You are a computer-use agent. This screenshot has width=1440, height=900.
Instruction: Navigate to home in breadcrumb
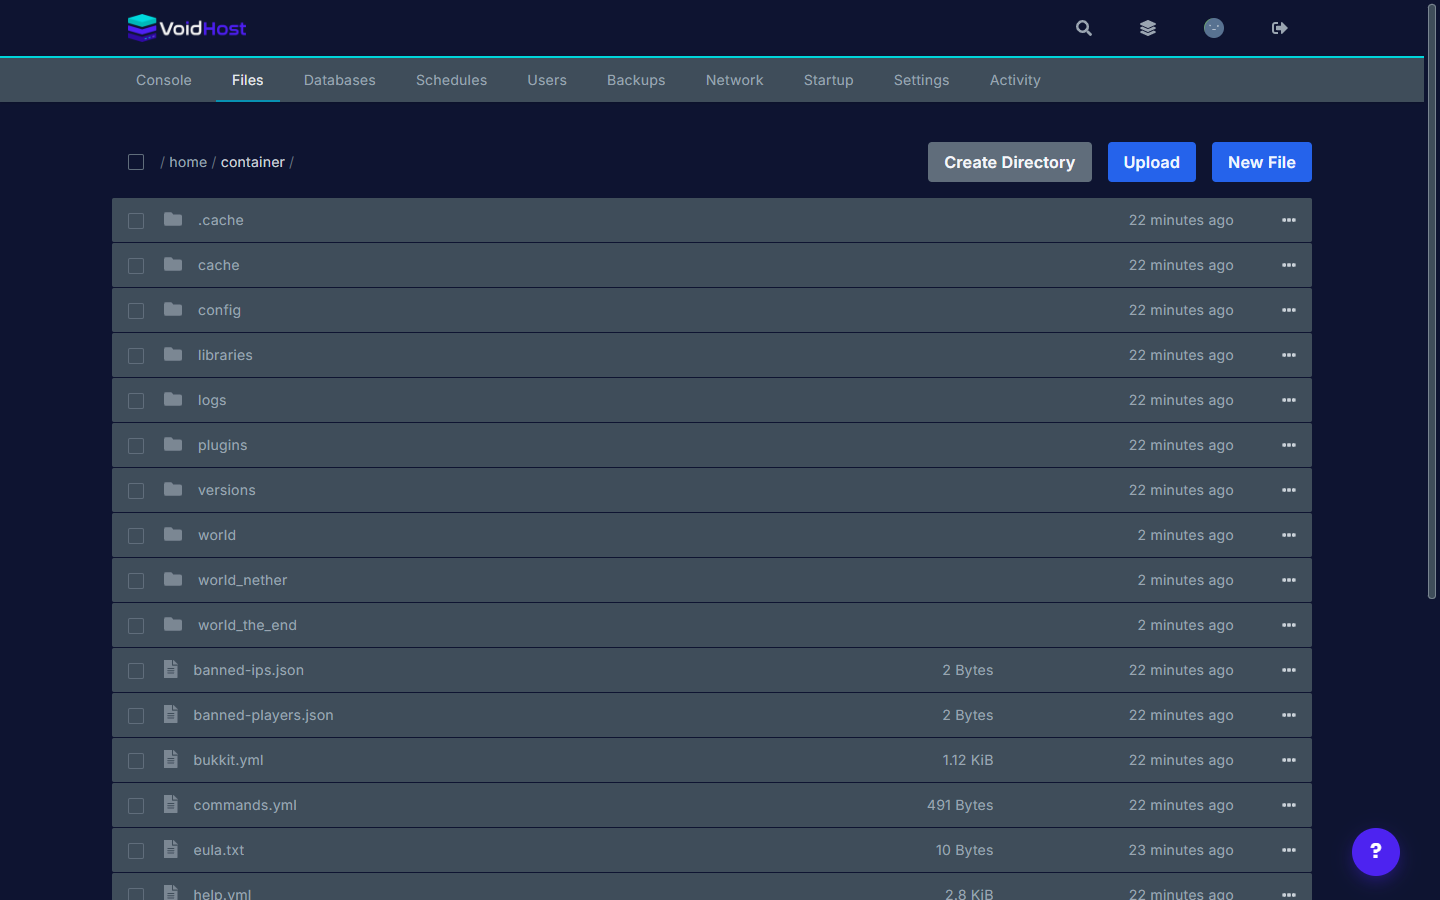[x=188, y=162]
